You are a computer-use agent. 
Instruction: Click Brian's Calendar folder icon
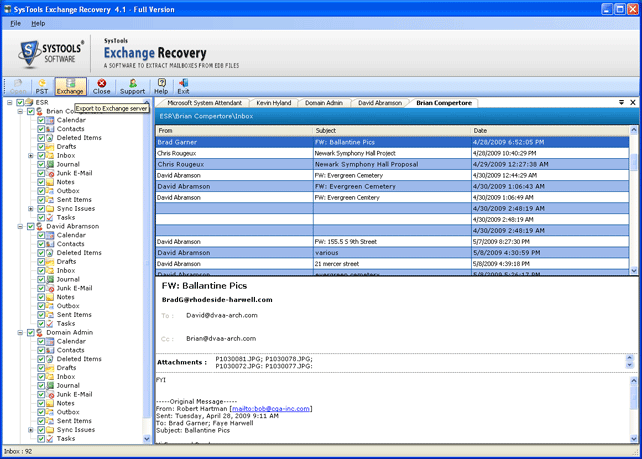[x=50, y=120]
